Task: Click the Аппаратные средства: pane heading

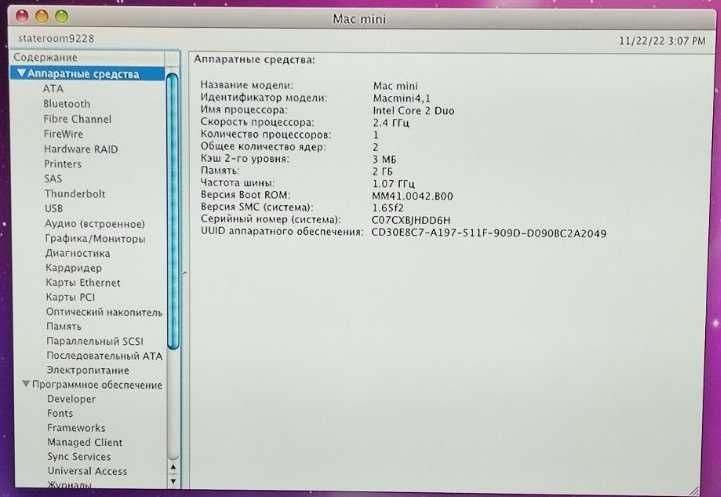Action: [254, 59]
